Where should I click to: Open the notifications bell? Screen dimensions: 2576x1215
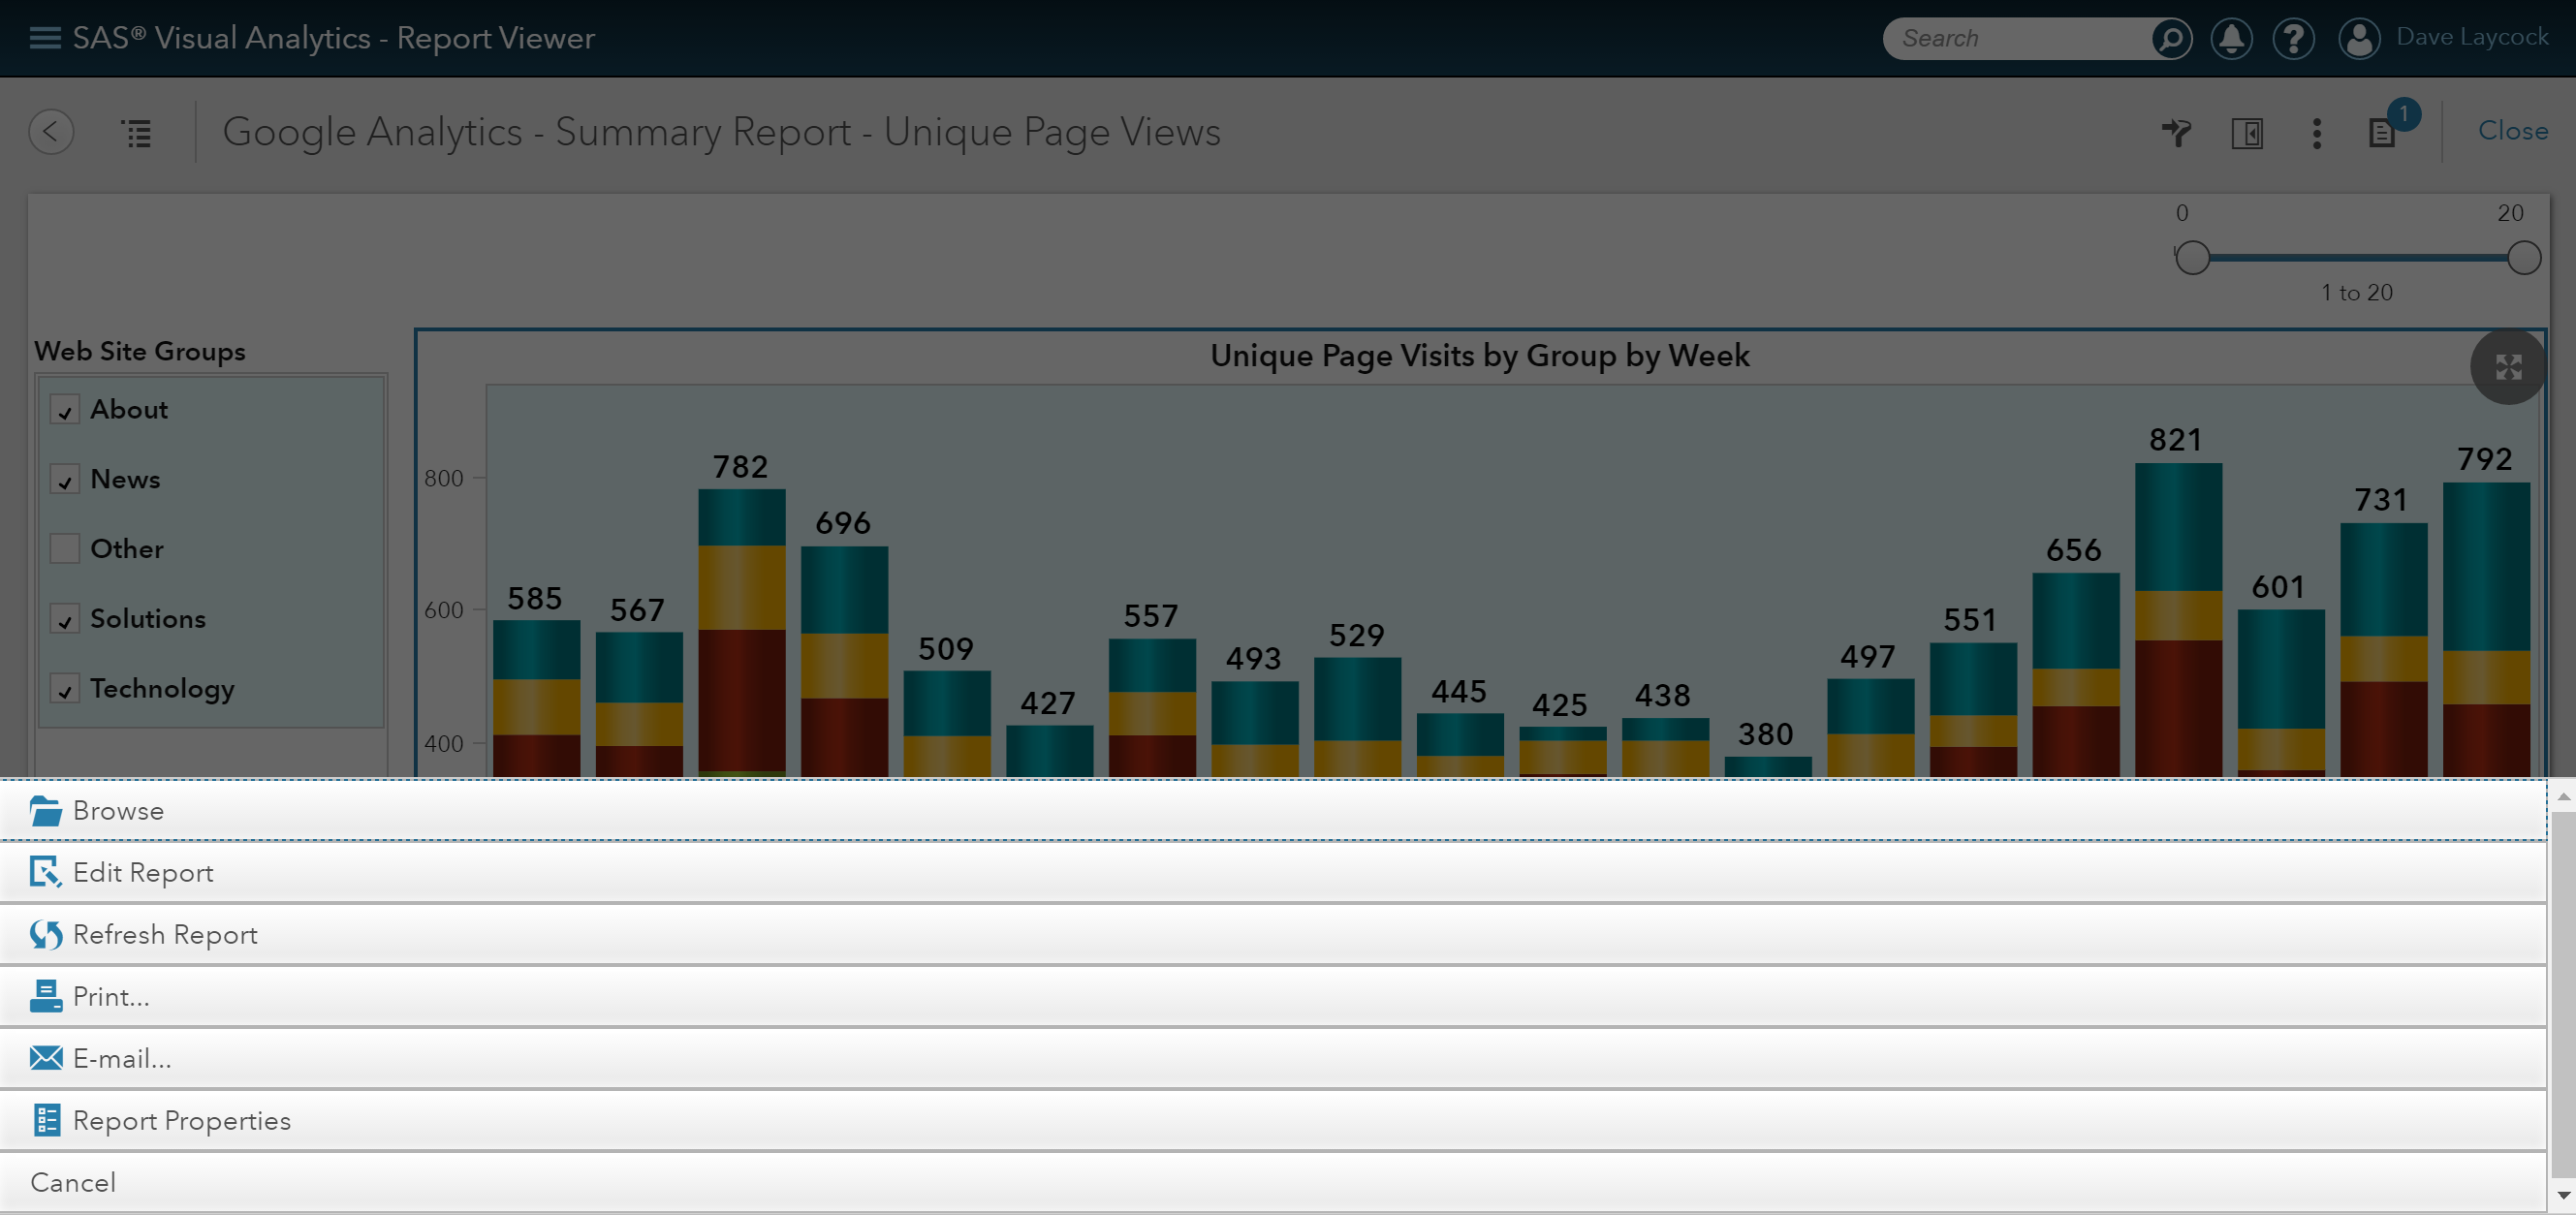click(2231, 38)
